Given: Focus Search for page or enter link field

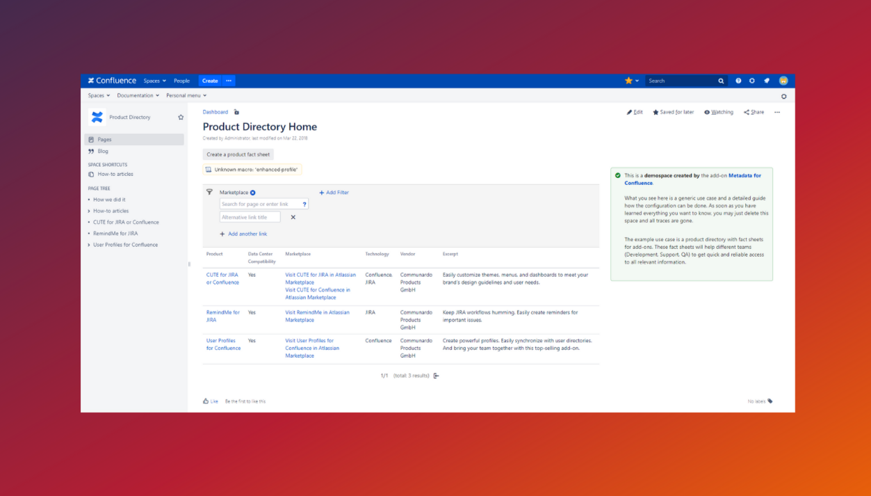Looking at the screenshot, I should coord(264,204).
